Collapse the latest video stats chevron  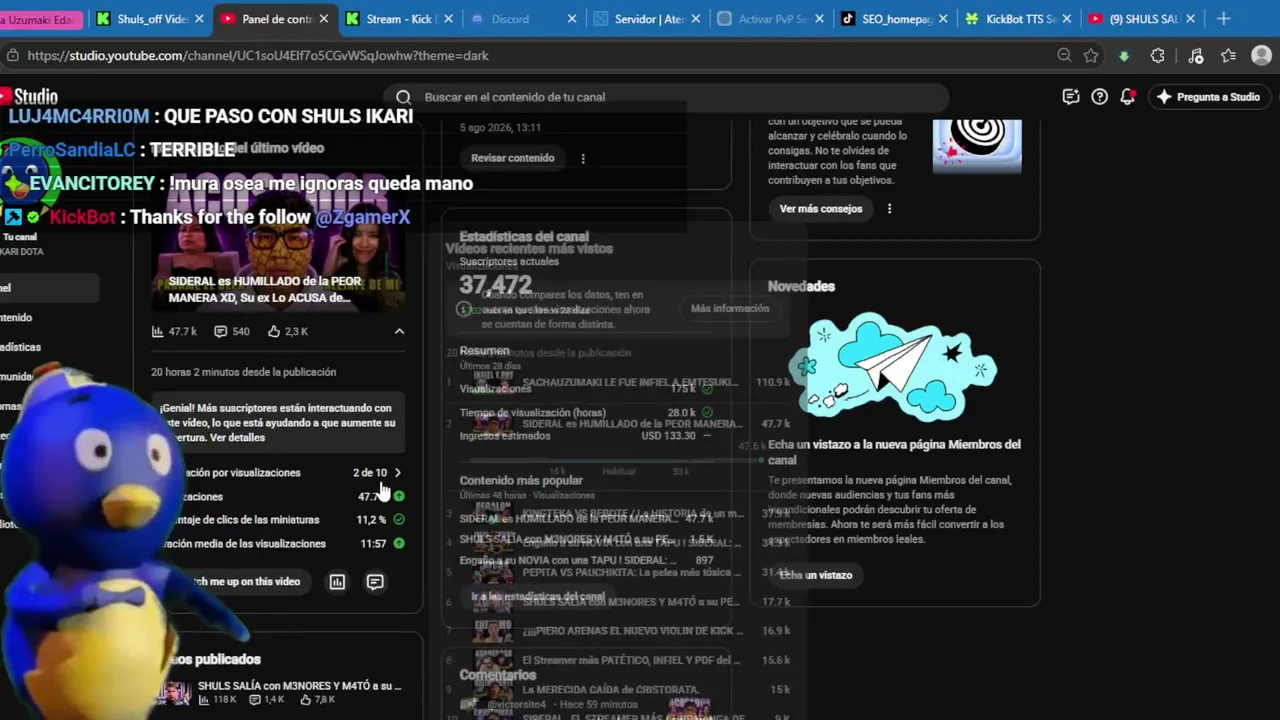(399, 331)
